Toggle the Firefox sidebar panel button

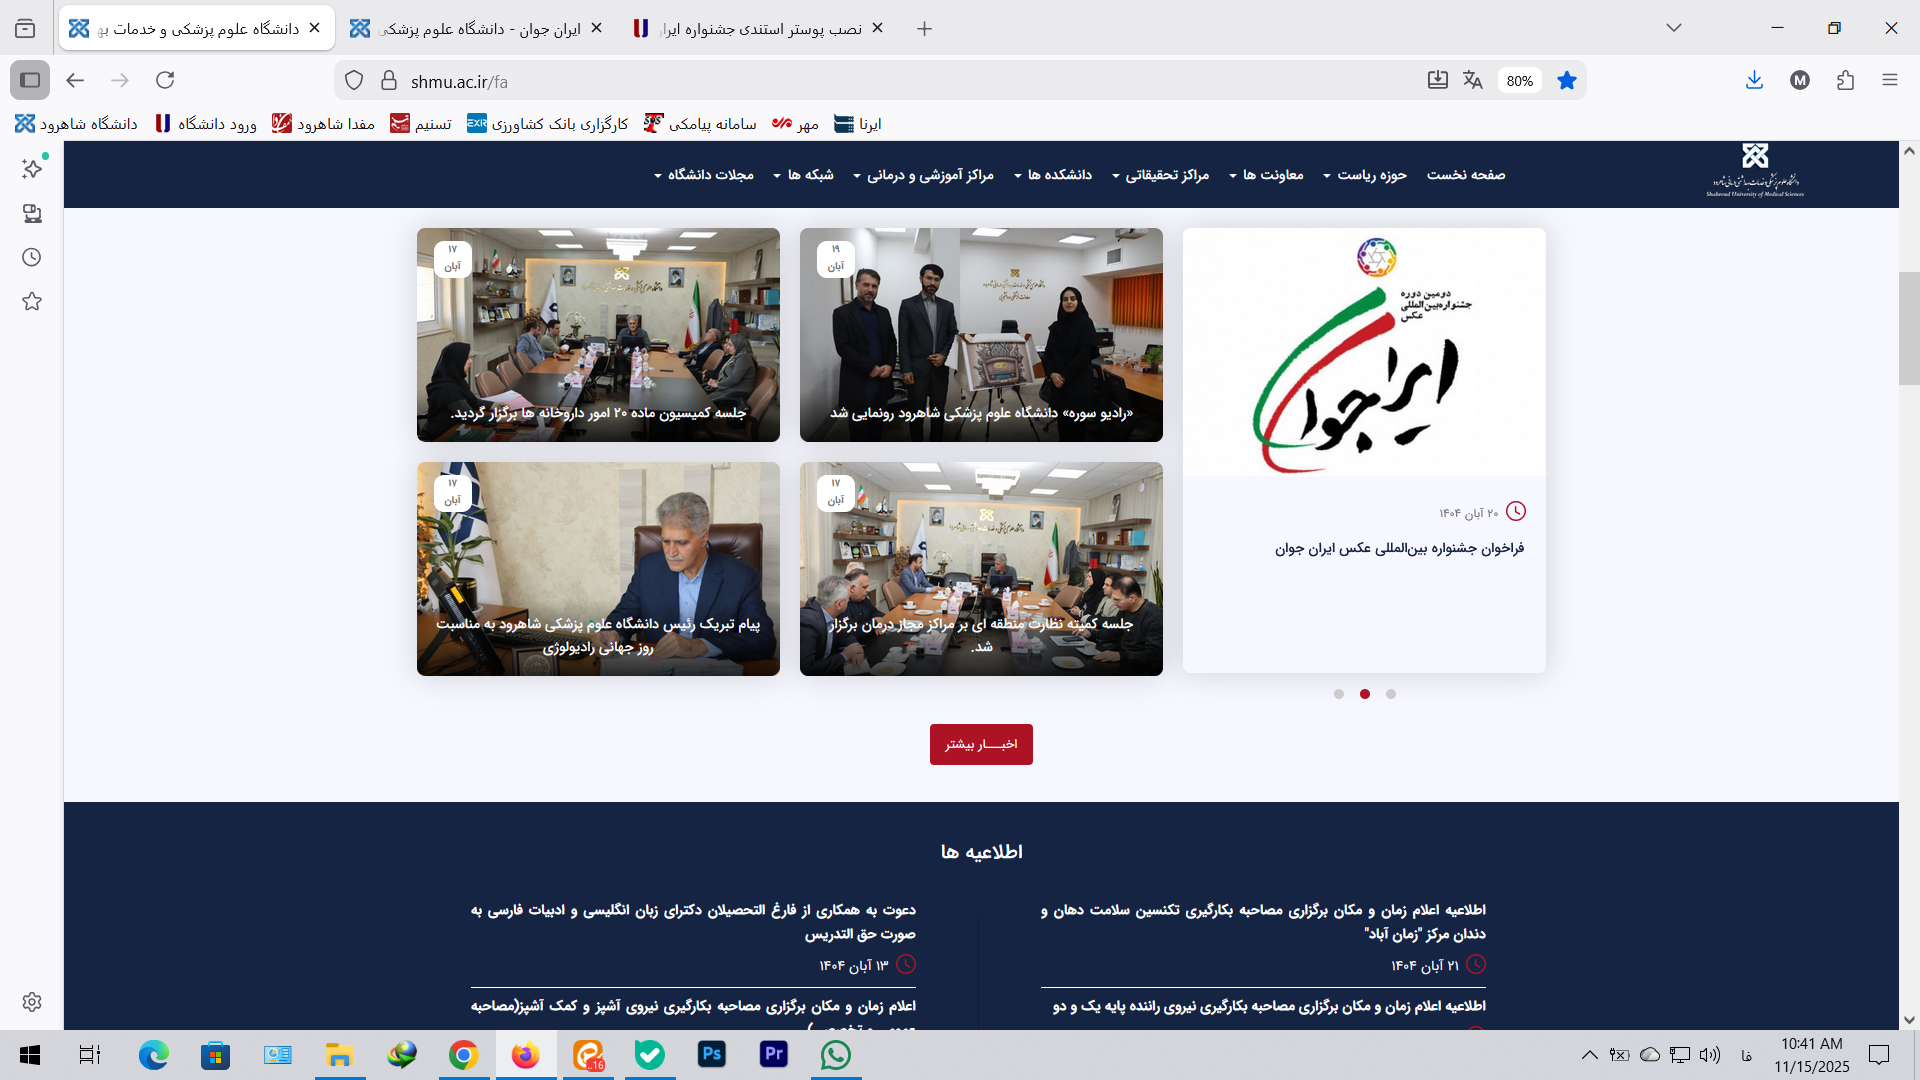tap(30, 80)
